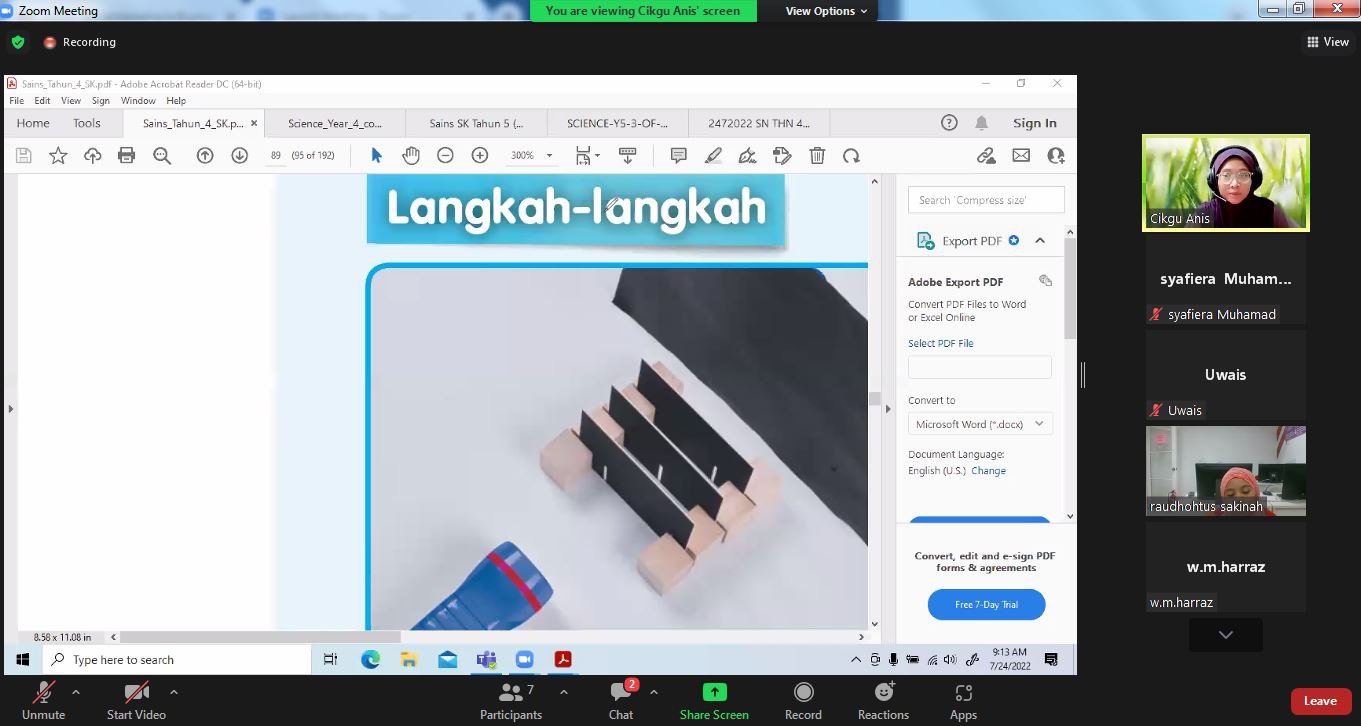Choose the arrow selection tool
The width and height of the screenshot is (1361, 726).
pyautogui.click(x=376, y=155)
